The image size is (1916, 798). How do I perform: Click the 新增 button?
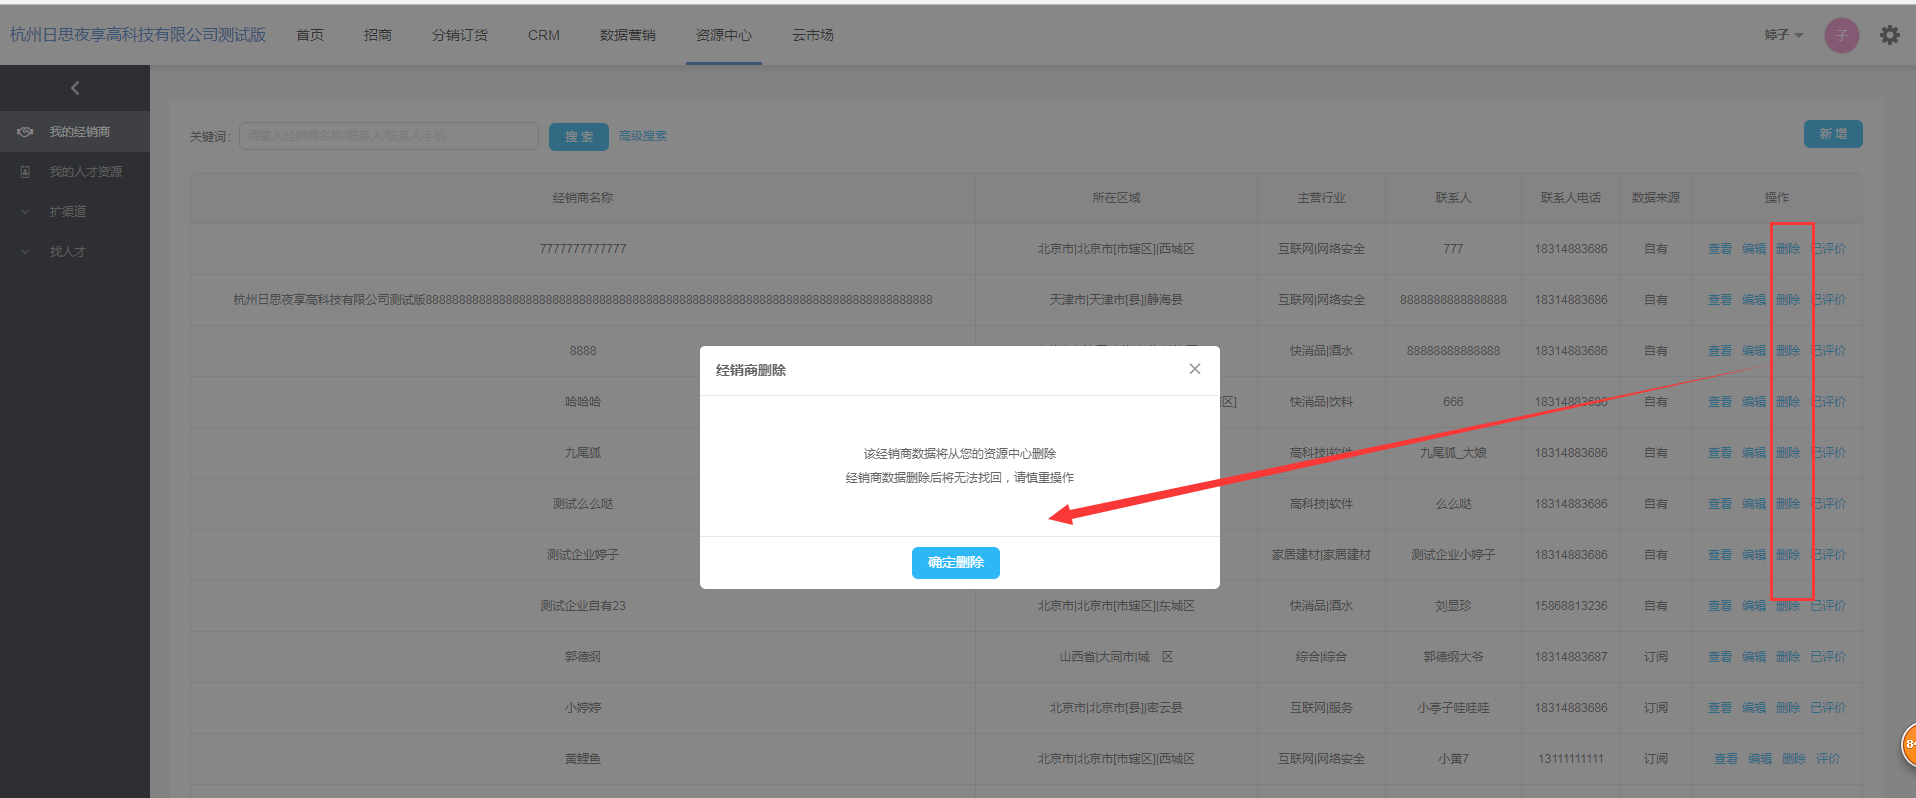click(x=1832, y=134)
